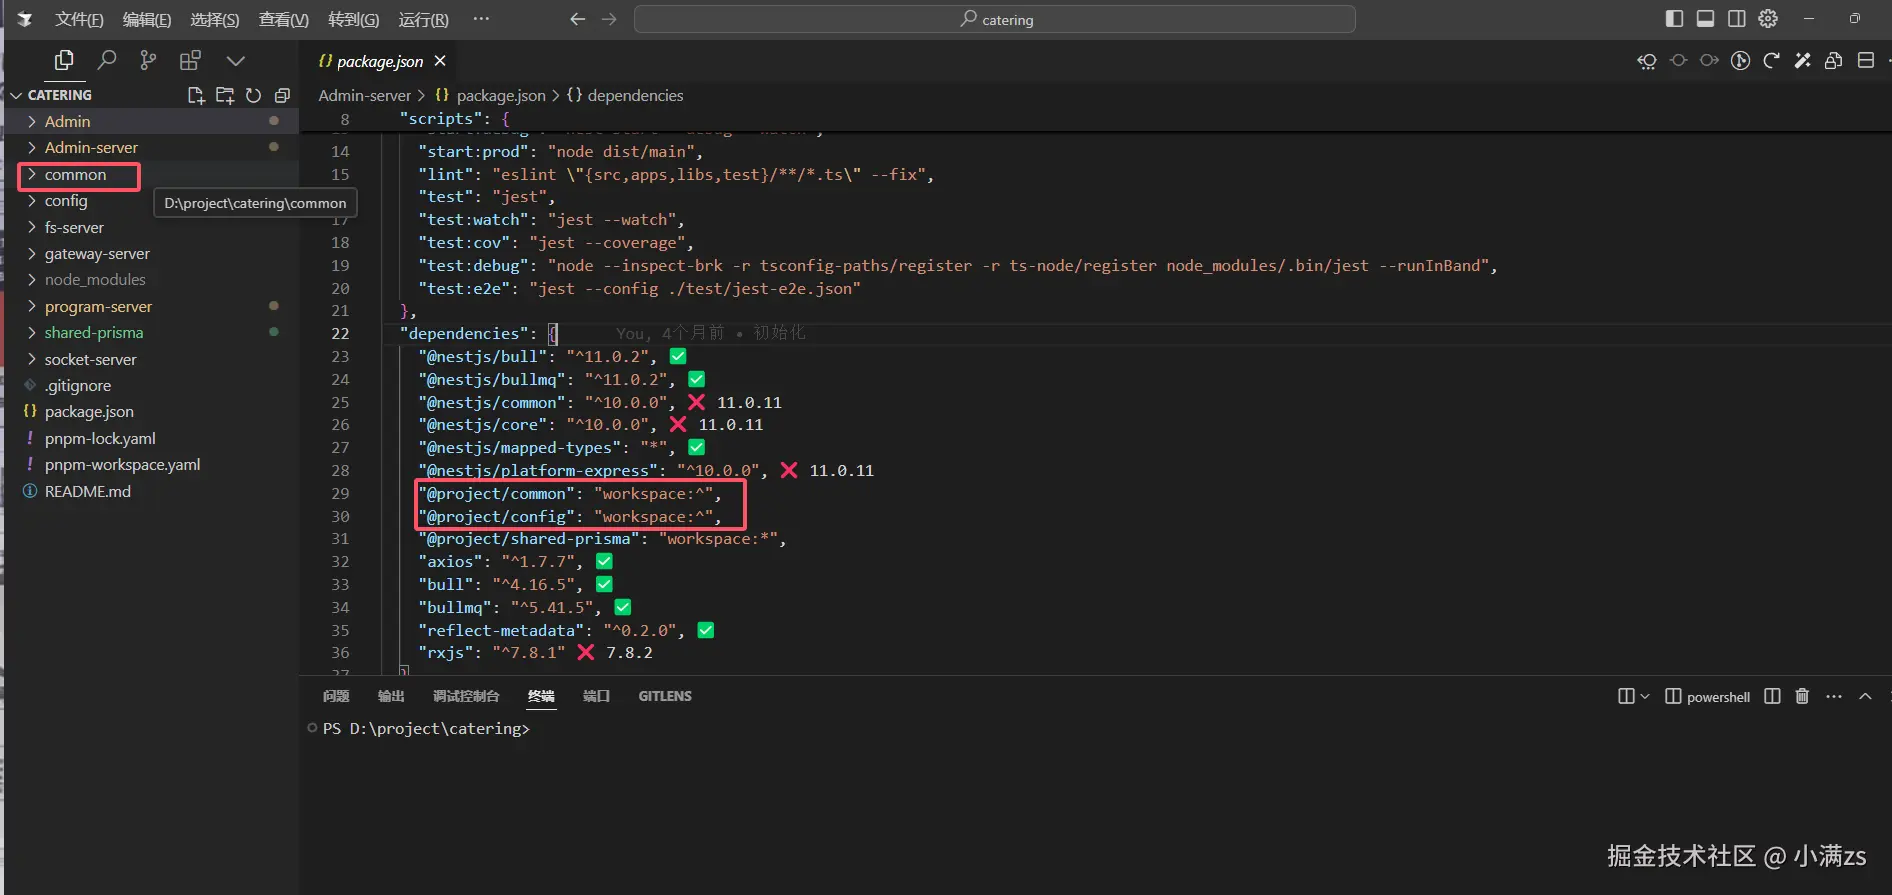
Task: Switch to the 问题 panel tab
Action: pyautogui.click(x=336, y=696)
